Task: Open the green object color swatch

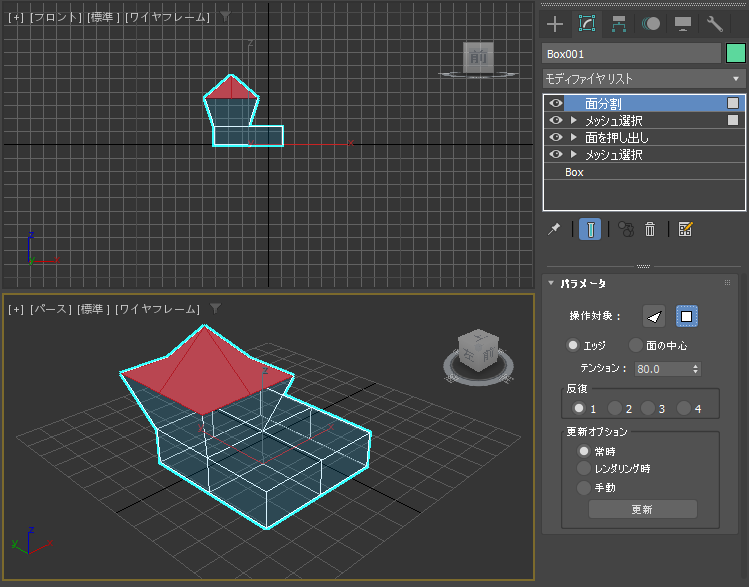Action: coord(736,53)
